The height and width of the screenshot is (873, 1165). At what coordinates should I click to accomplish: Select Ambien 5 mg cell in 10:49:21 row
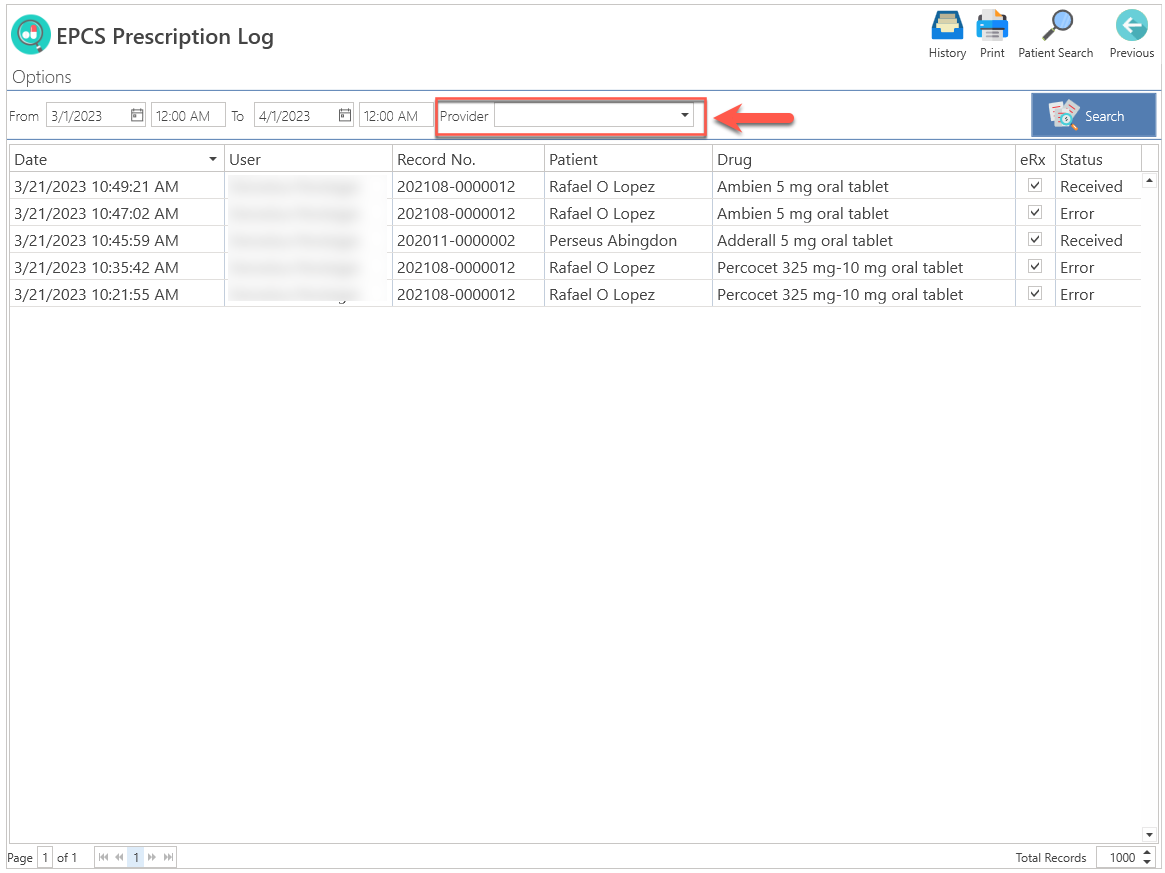coord(863,186)
